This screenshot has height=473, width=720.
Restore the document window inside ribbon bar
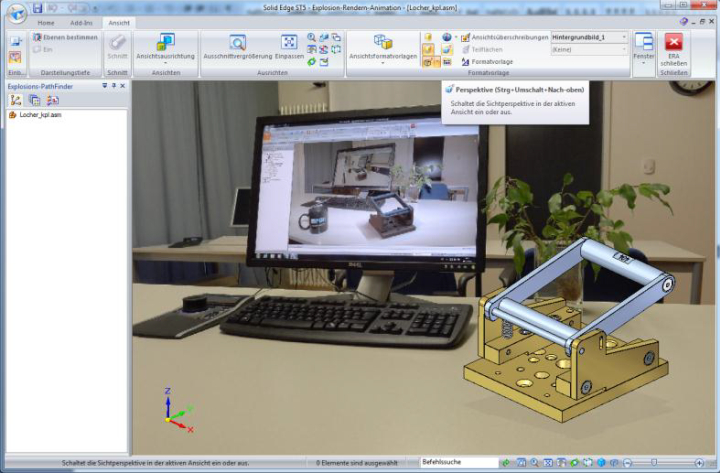pyautogui.click(x=702, y=22)
